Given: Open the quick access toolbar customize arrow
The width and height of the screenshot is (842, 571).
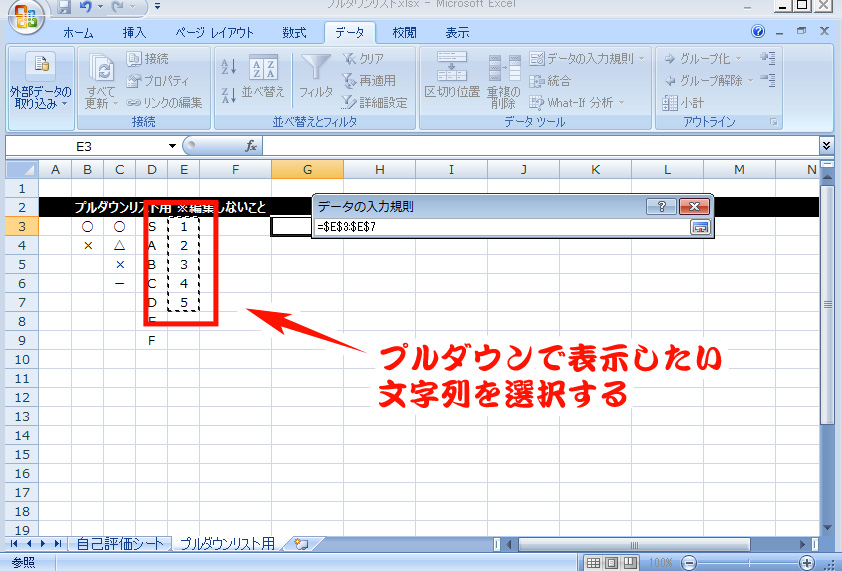Looking at the screenshot, I should [x=157, y=6].
